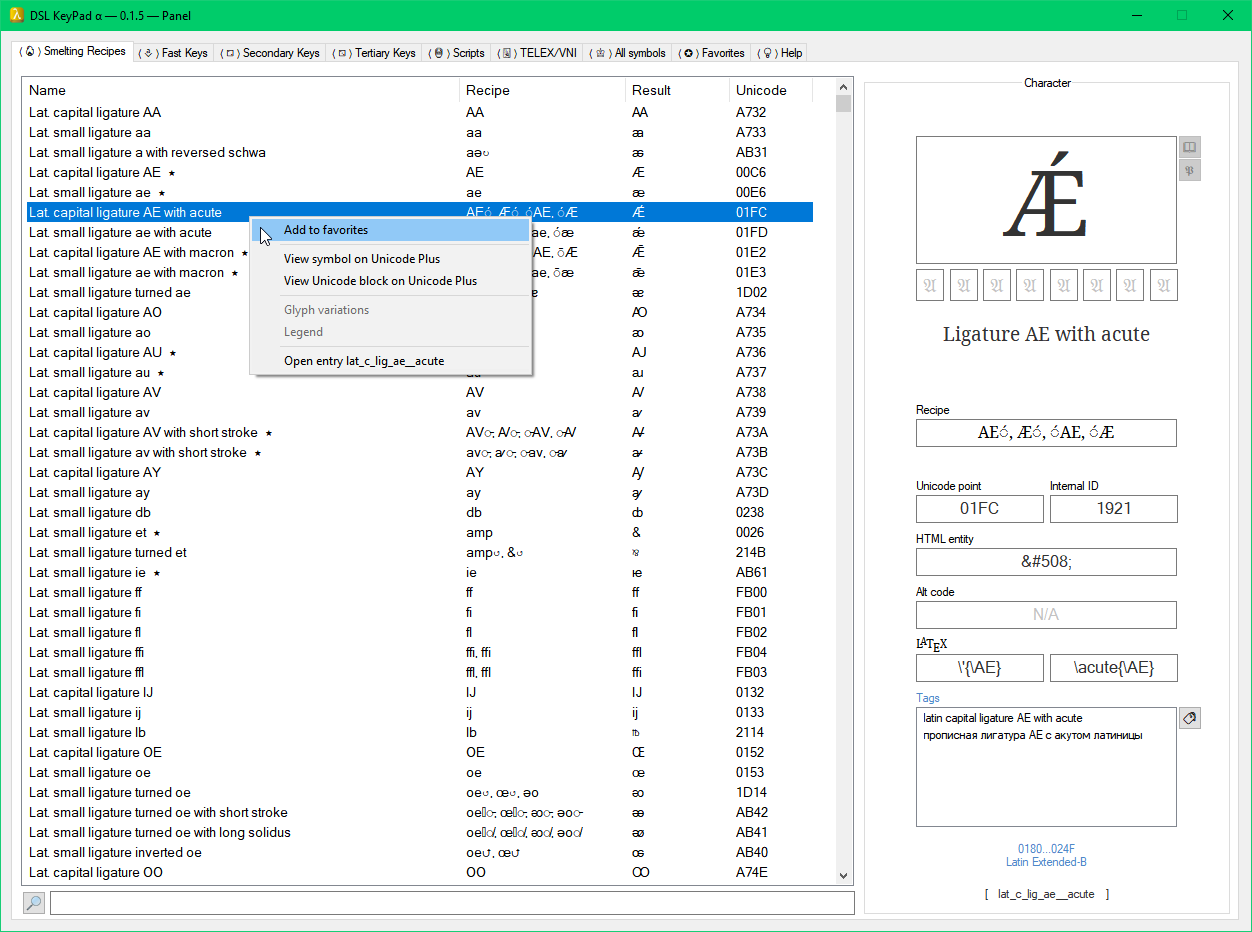This screenshot has height=932, width=1252.
Task: Click the fraktur glyph button under book icon
Action: tap(1189, 170)
